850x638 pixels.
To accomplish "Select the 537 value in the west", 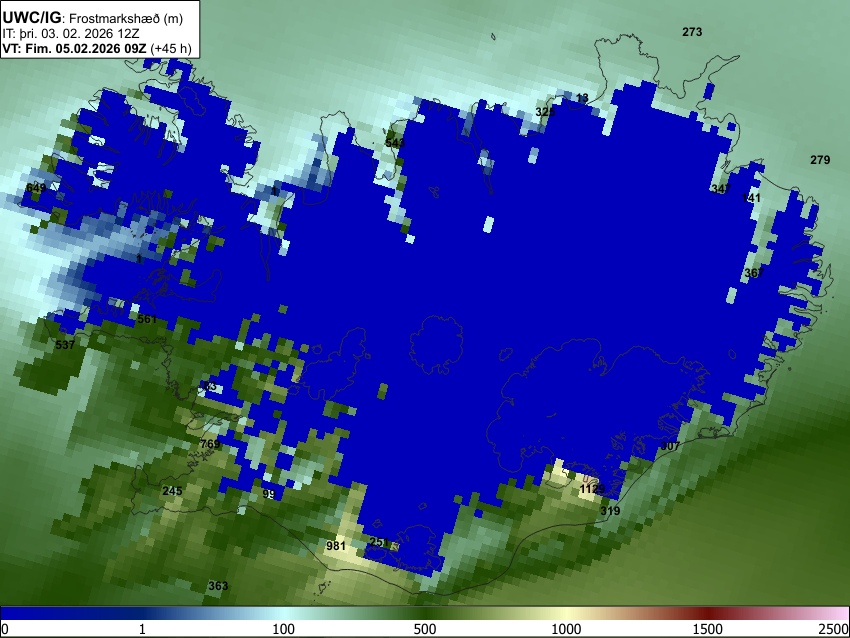I will pos(65,345).
